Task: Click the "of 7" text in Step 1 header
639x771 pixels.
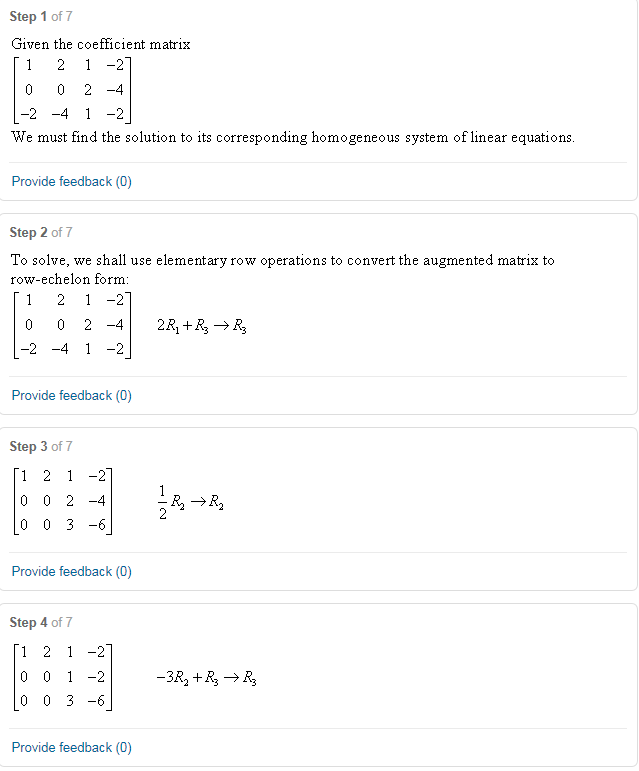Action: pos(62,16)
